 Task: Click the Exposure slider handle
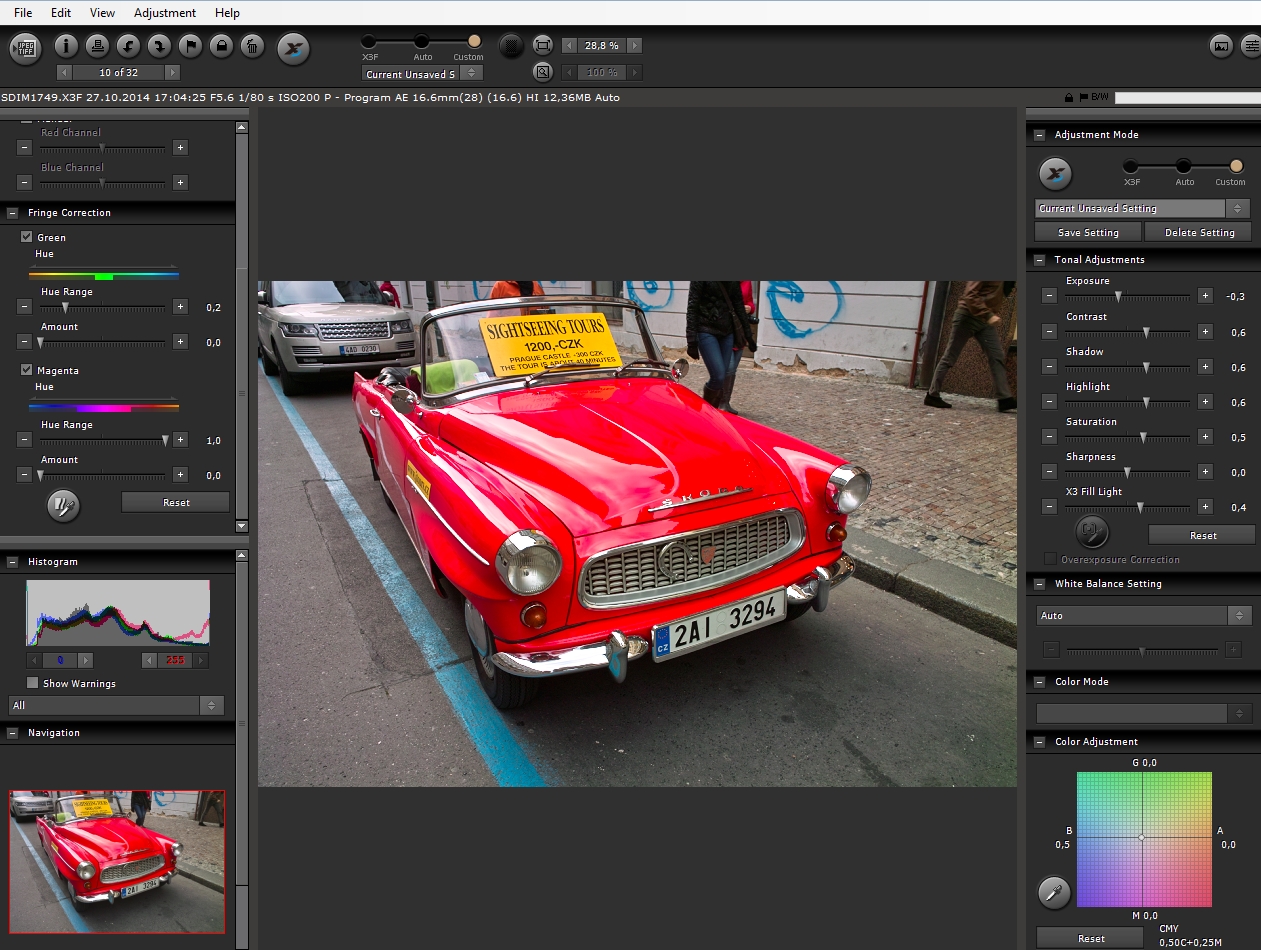tap(1119, 296)
